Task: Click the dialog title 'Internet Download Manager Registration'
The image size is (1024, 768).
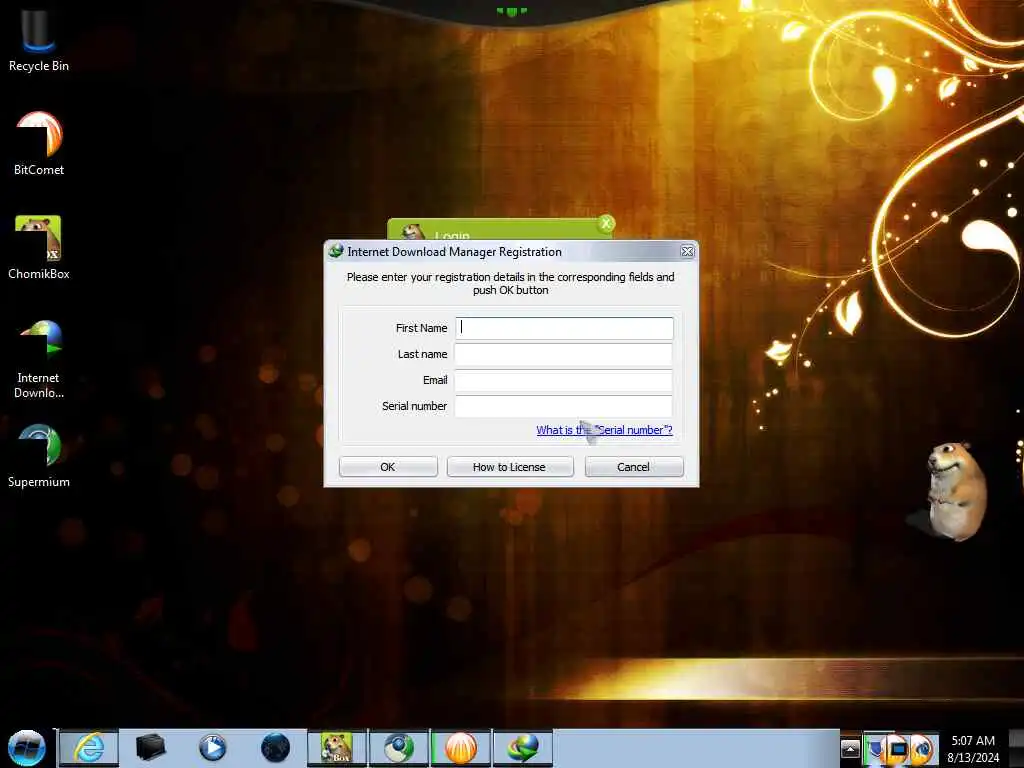Action: 455,251
